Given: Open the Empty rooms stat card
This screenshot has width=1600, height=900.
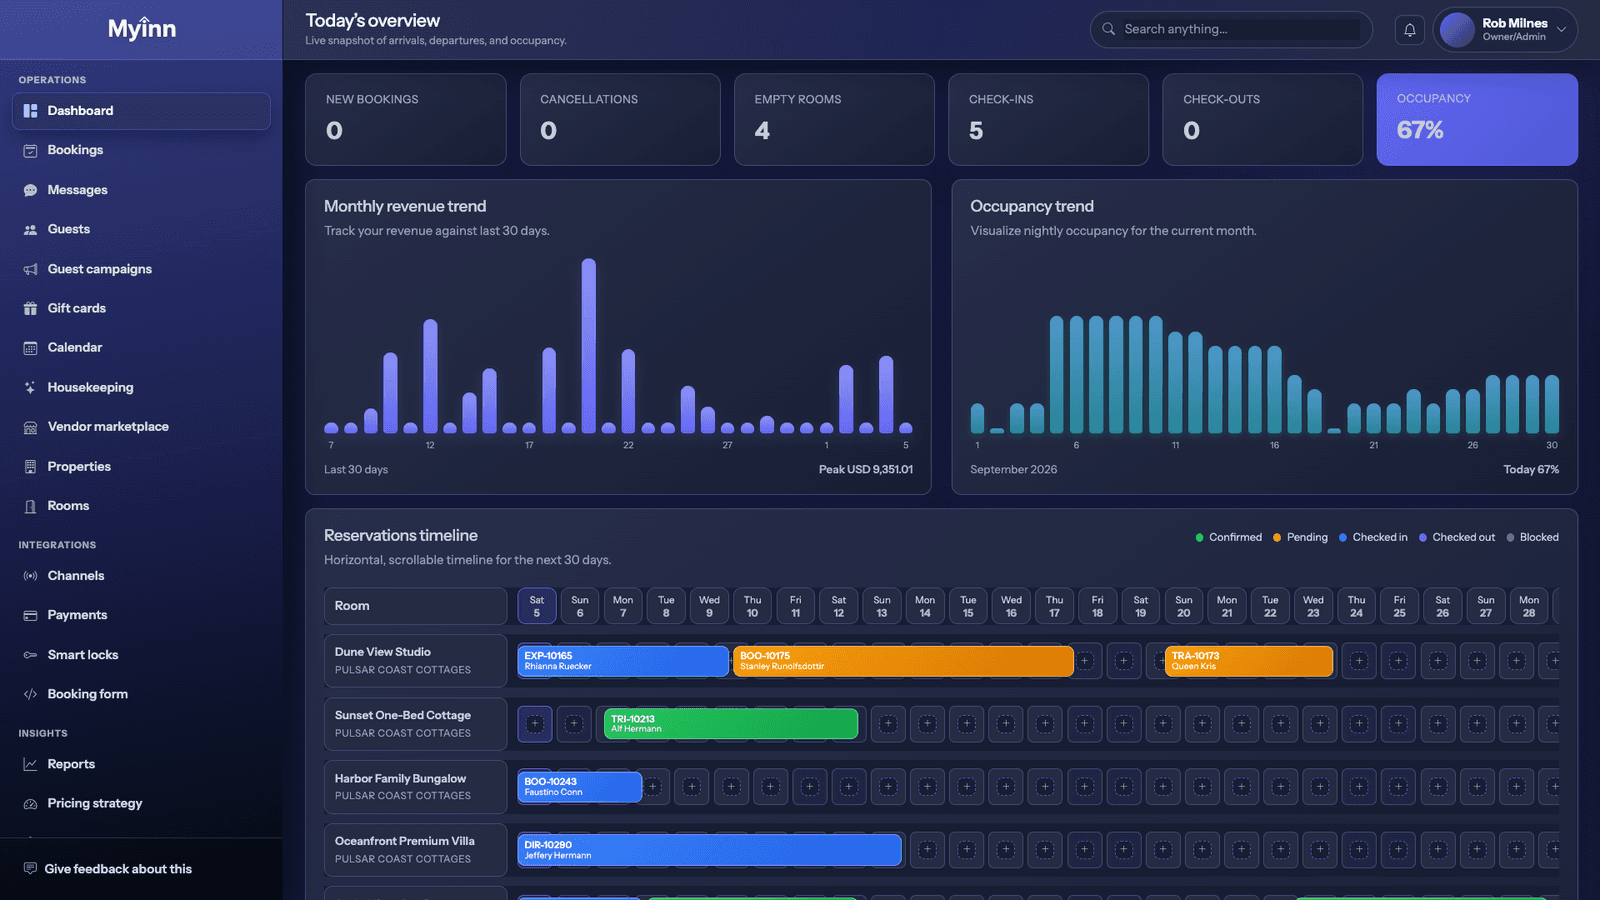Looking at the screenshot, I should click(834, 119).
